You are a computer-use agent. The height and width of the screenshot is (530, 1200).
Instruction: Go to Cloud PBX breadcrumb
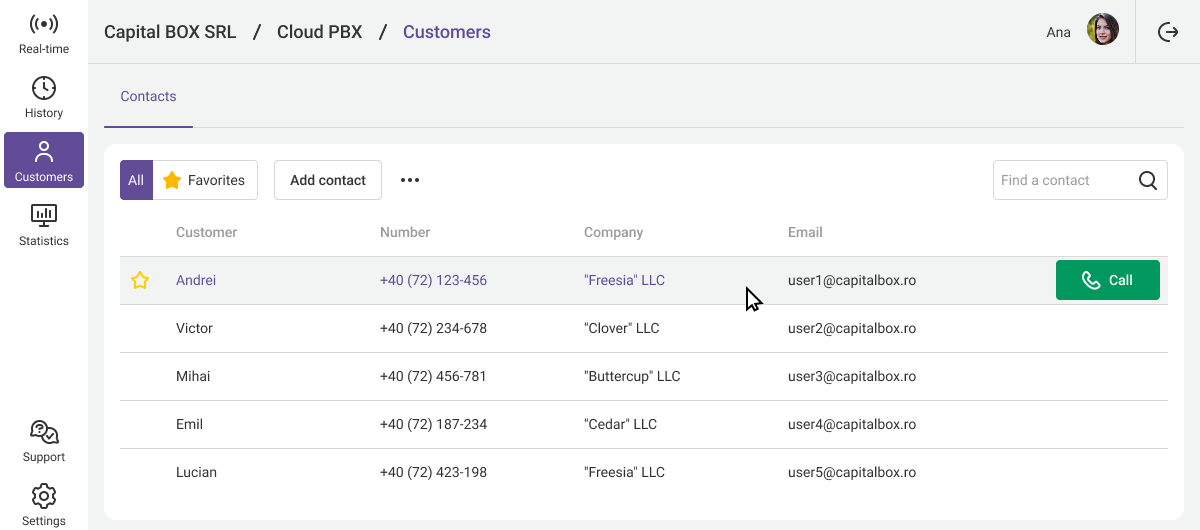(319, 32)
